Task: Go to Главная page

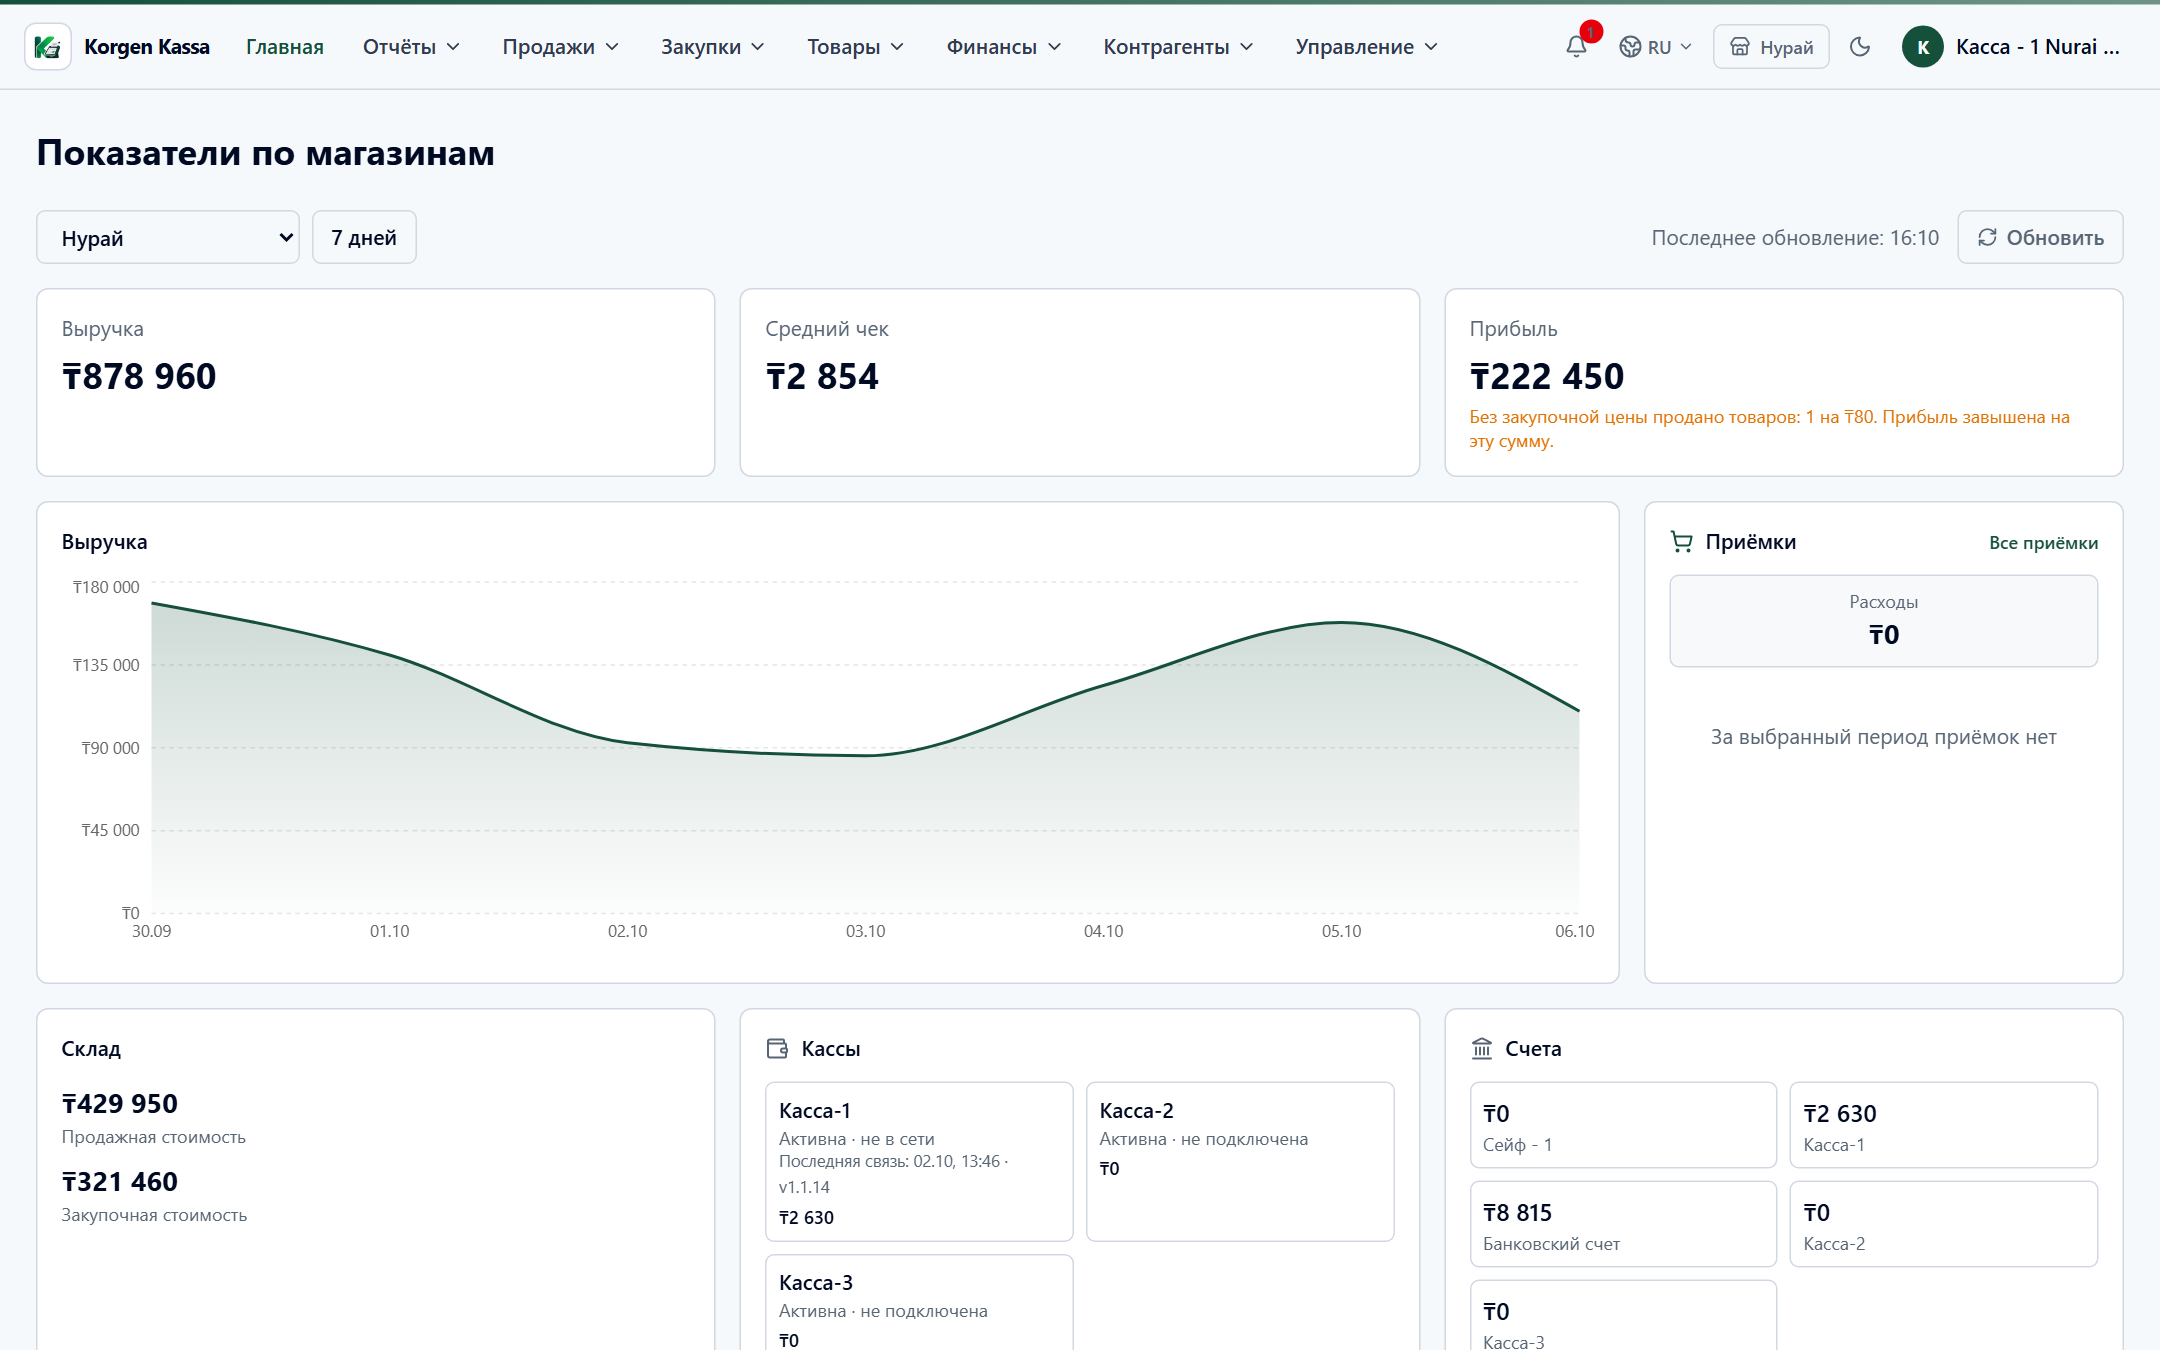Action: click(x=285, y=47)
